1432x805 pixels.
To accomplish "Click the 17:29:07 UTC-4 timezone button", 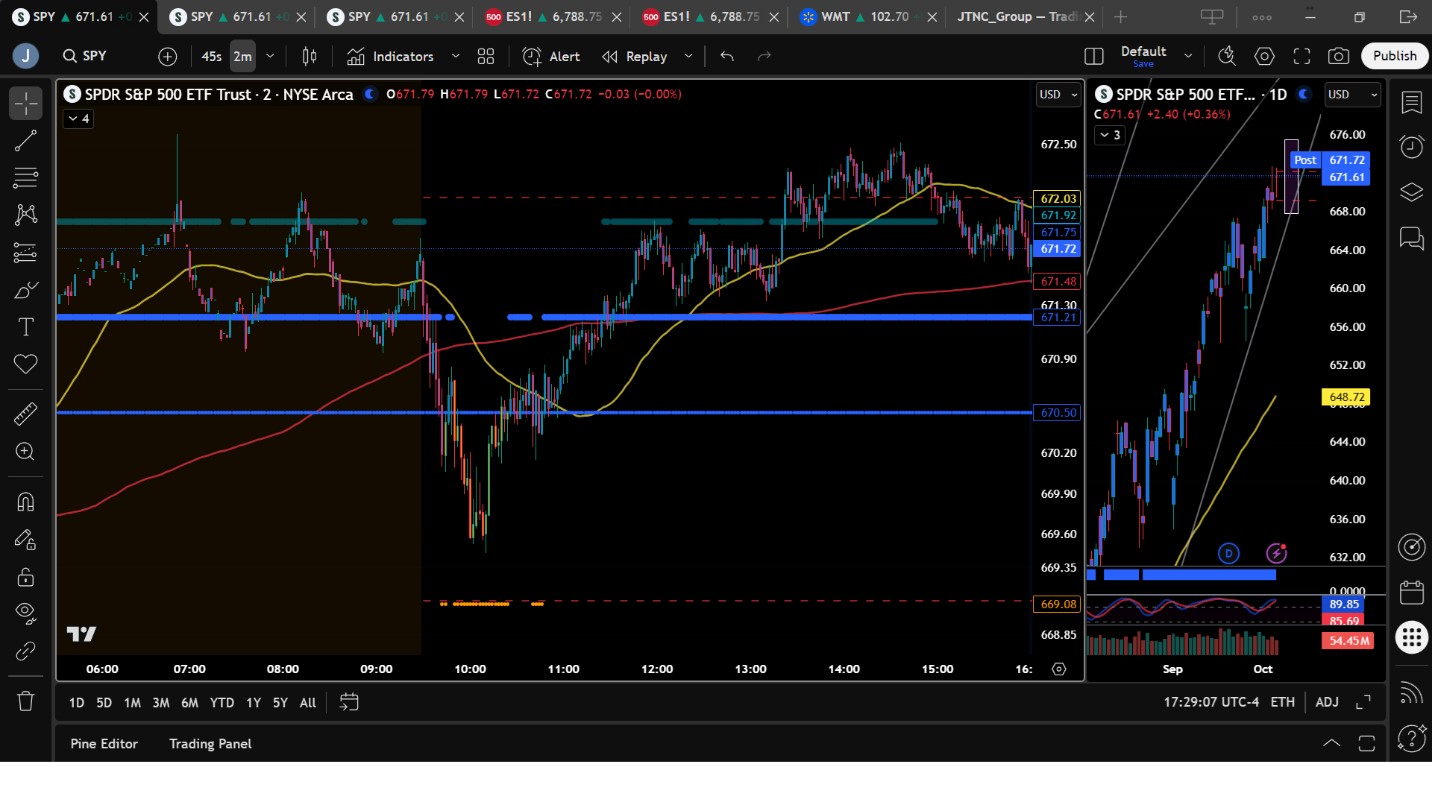I will click(x=1211, y=702).
